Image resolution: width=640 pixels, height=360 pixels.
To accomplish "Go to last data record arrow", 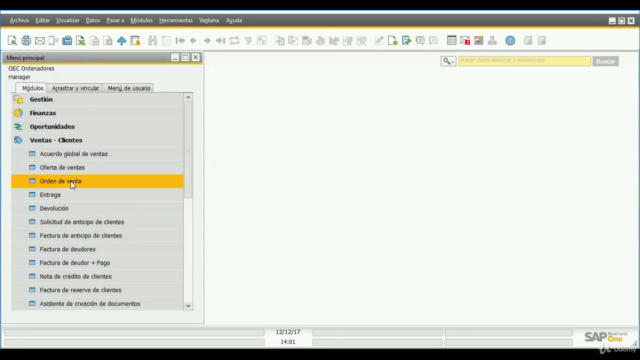I will pos(220,40).
